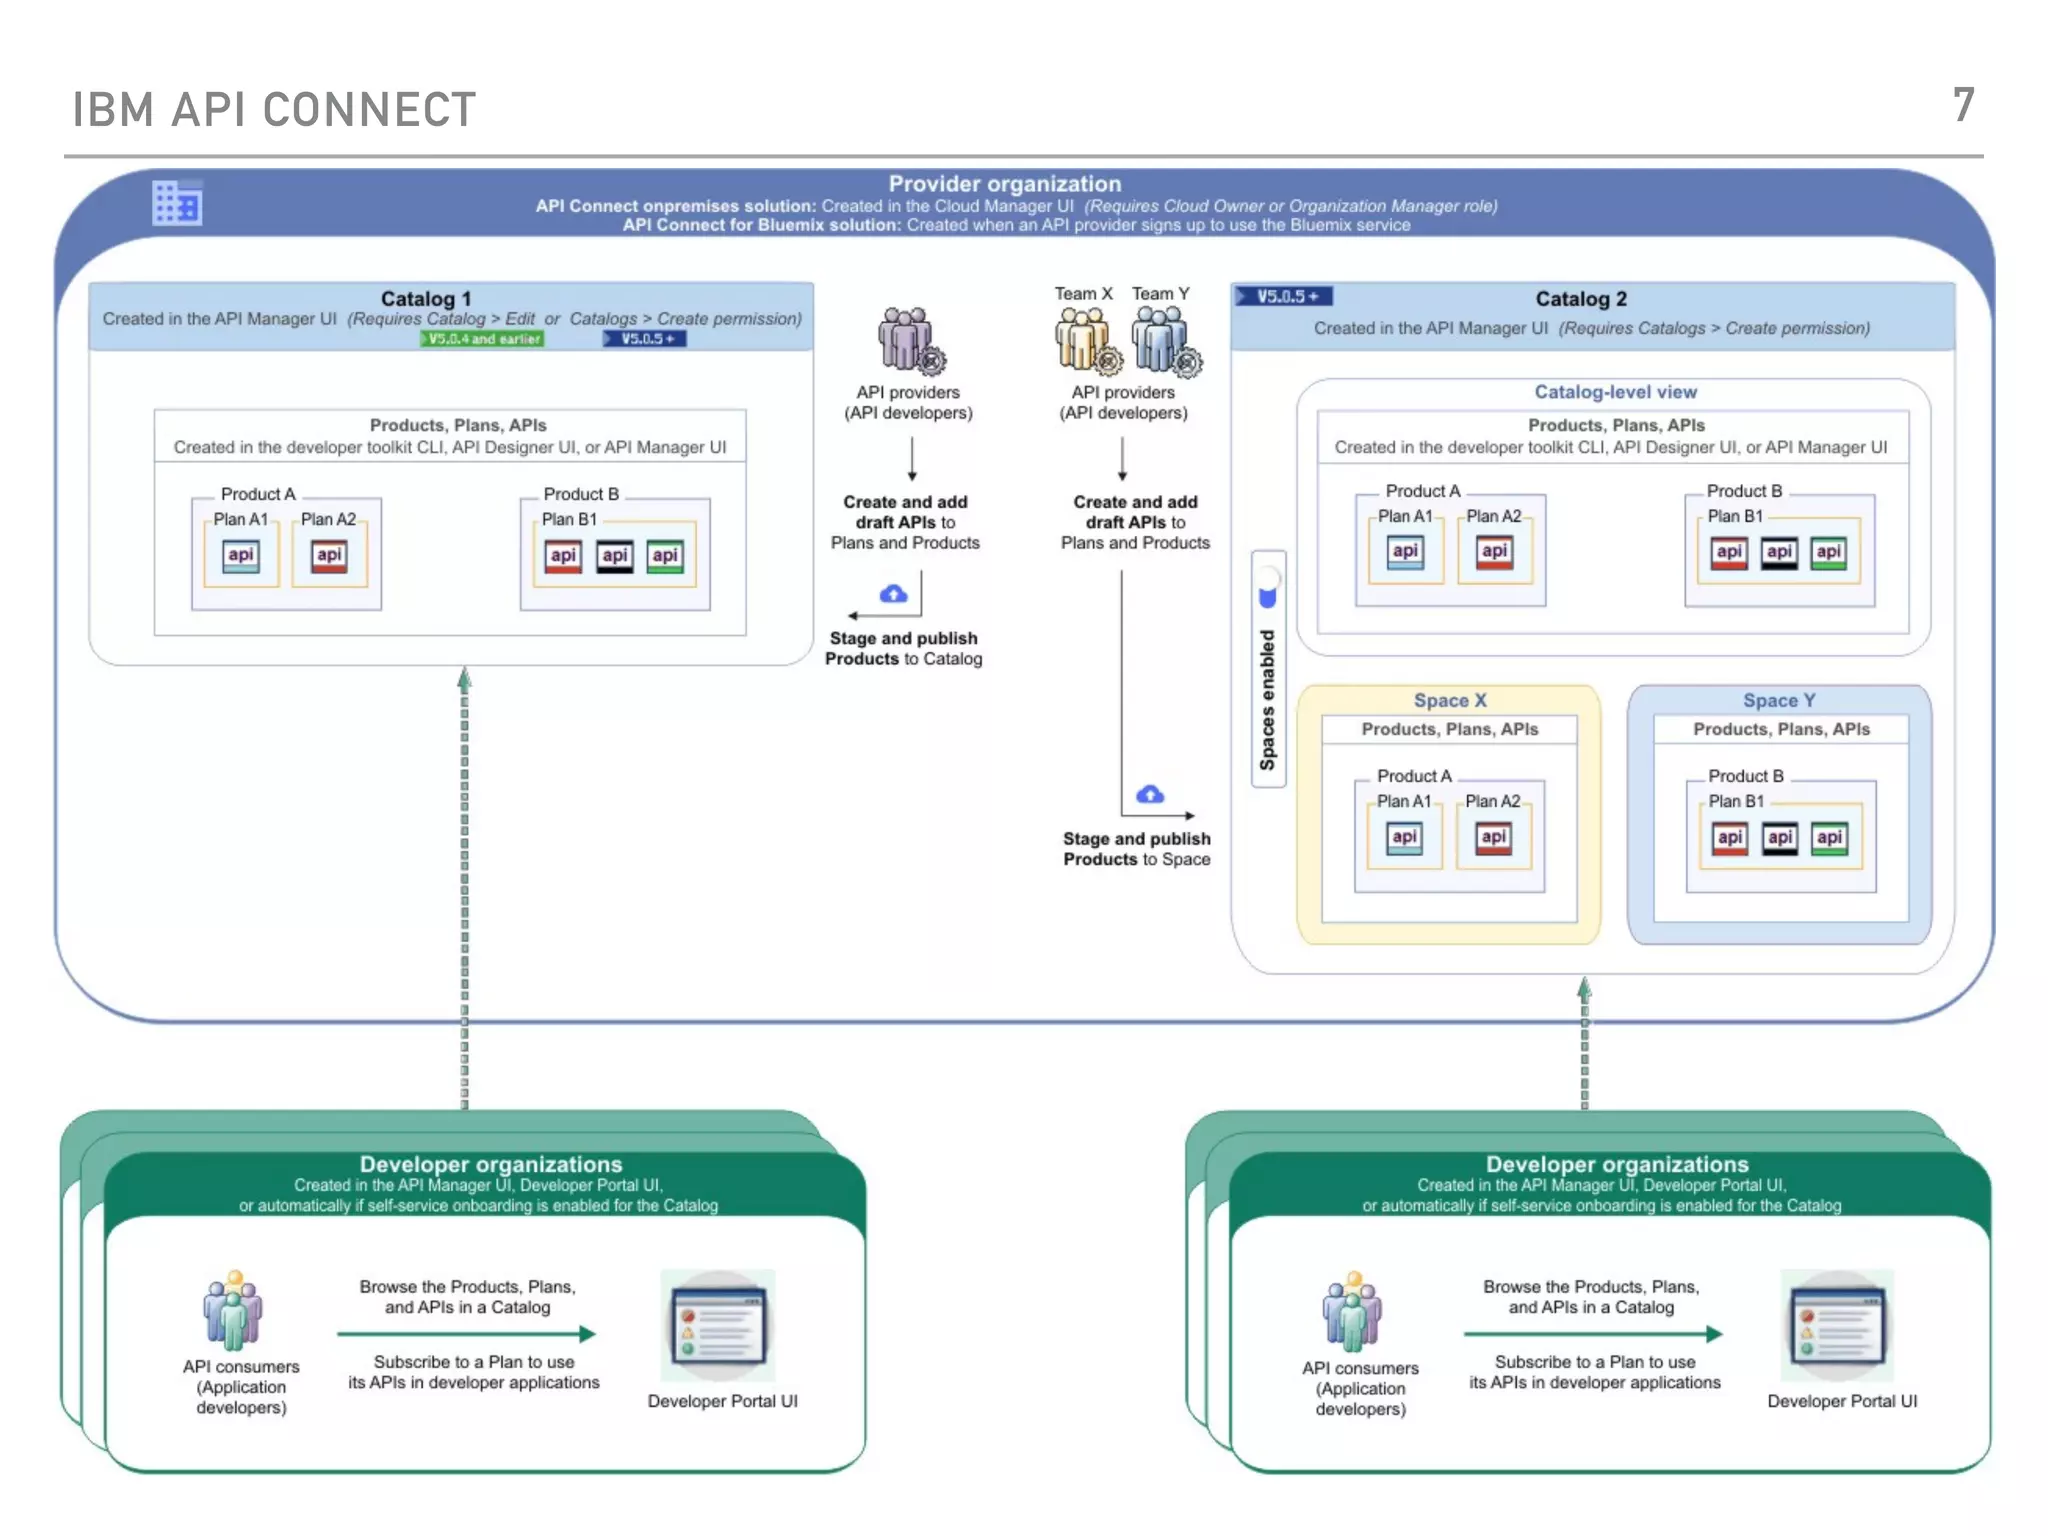The image size is (2048, 1536).
Task: Click the Provider organization building icon
Action: 177,202
